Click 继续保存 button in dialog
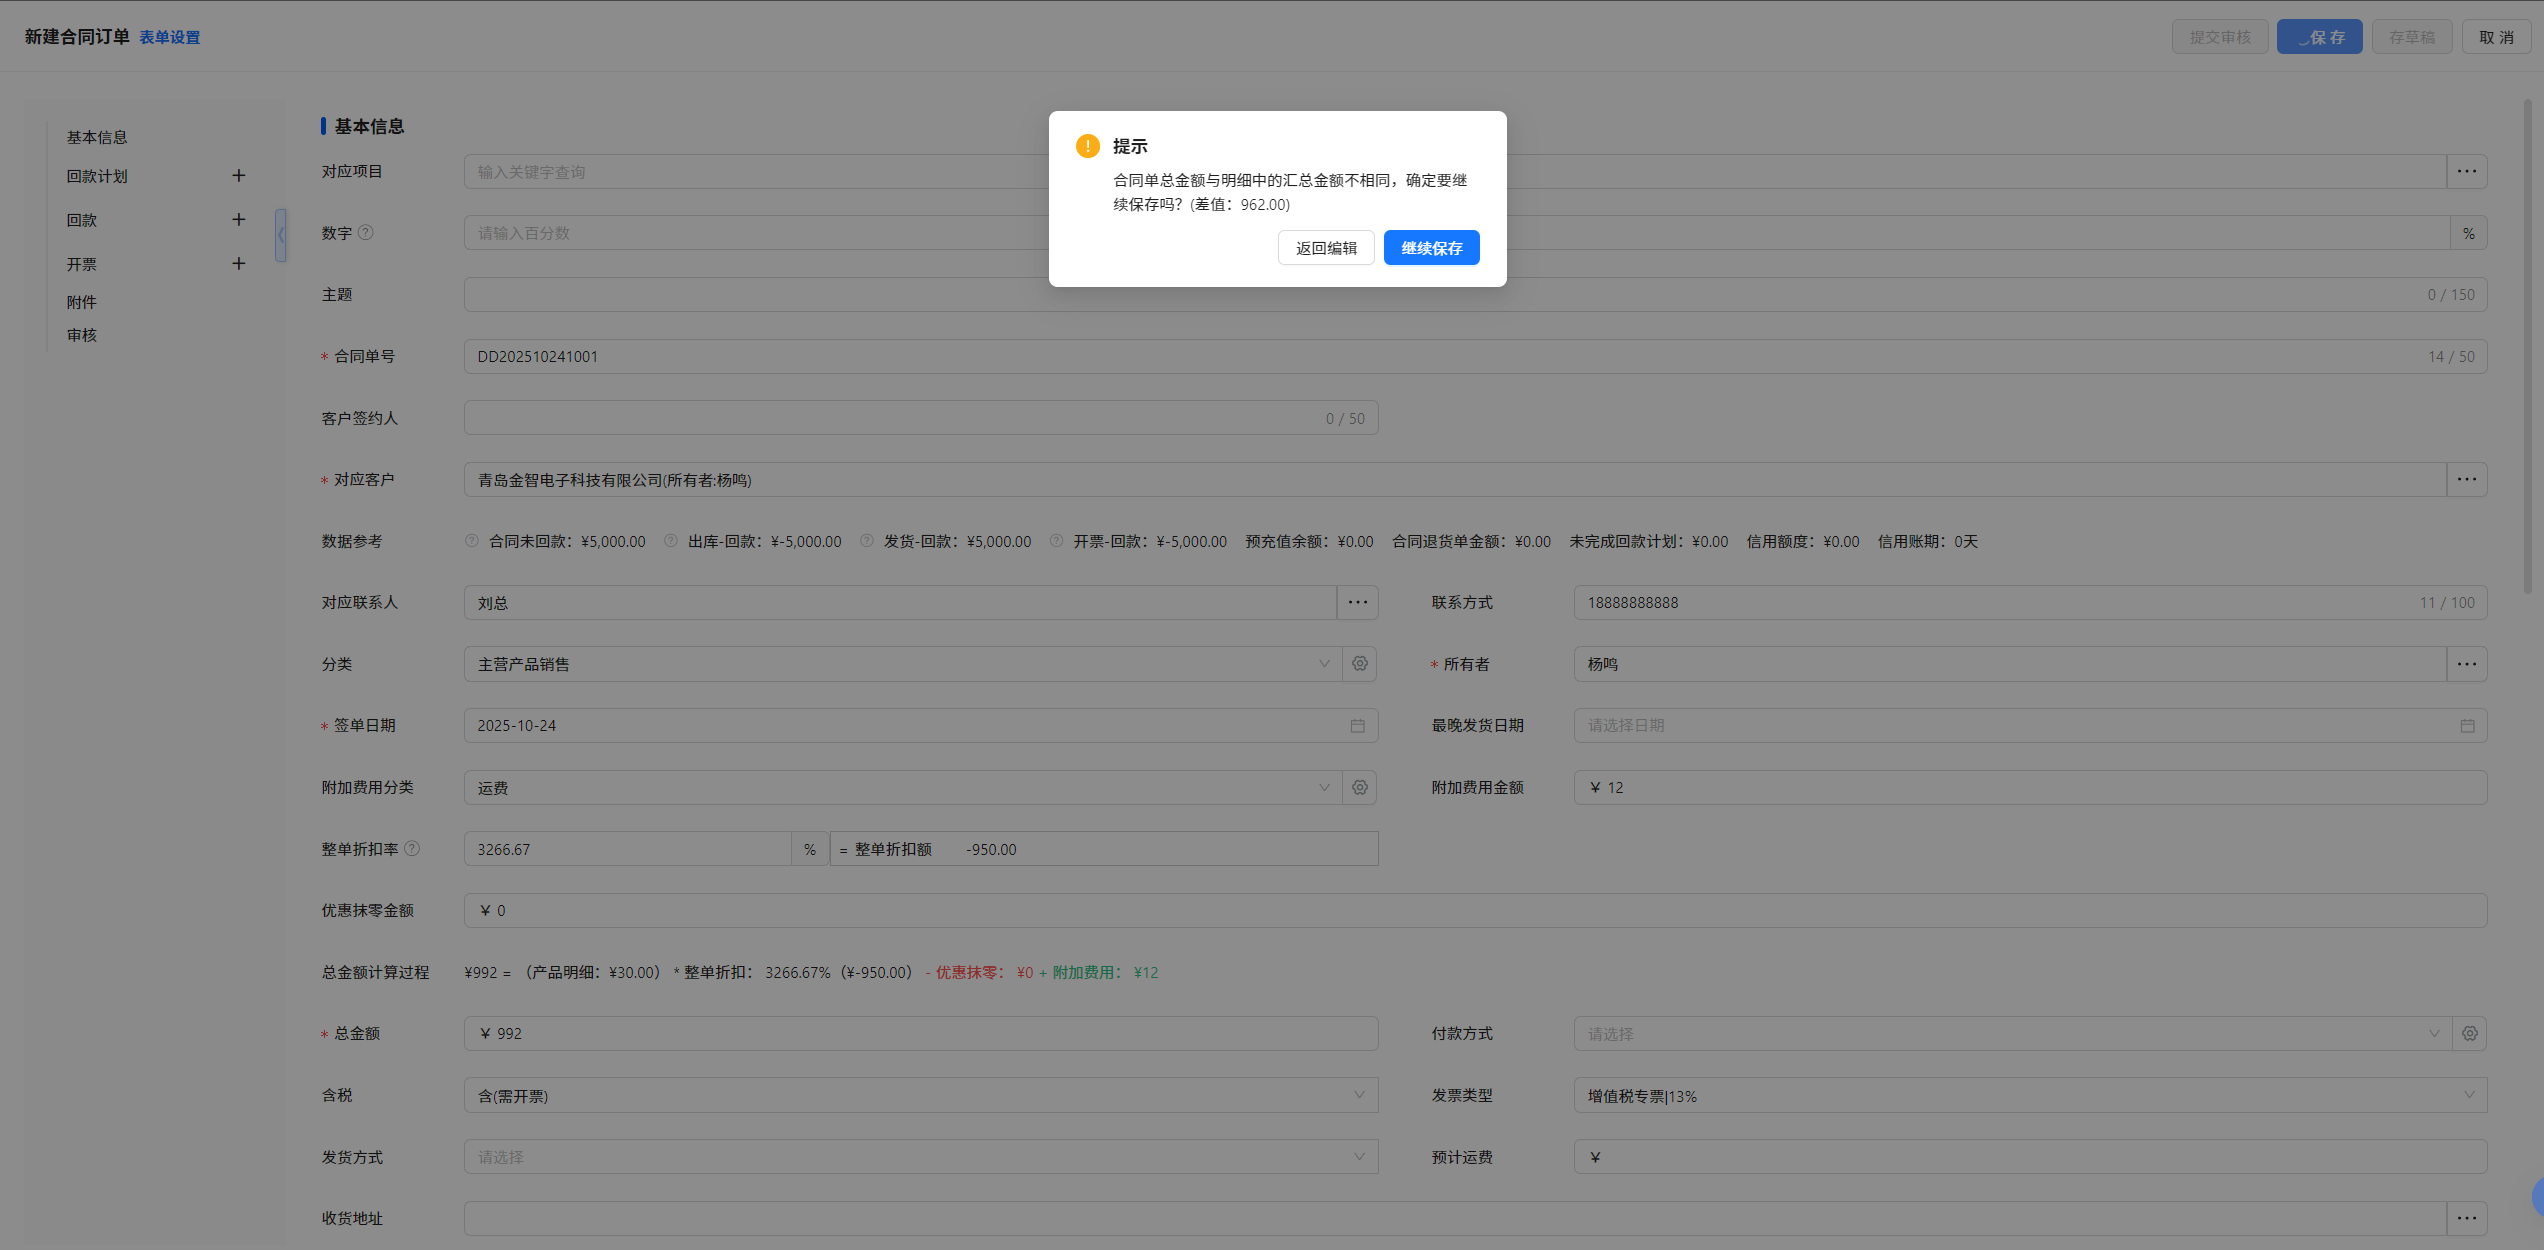 [x=1431, y=248]
